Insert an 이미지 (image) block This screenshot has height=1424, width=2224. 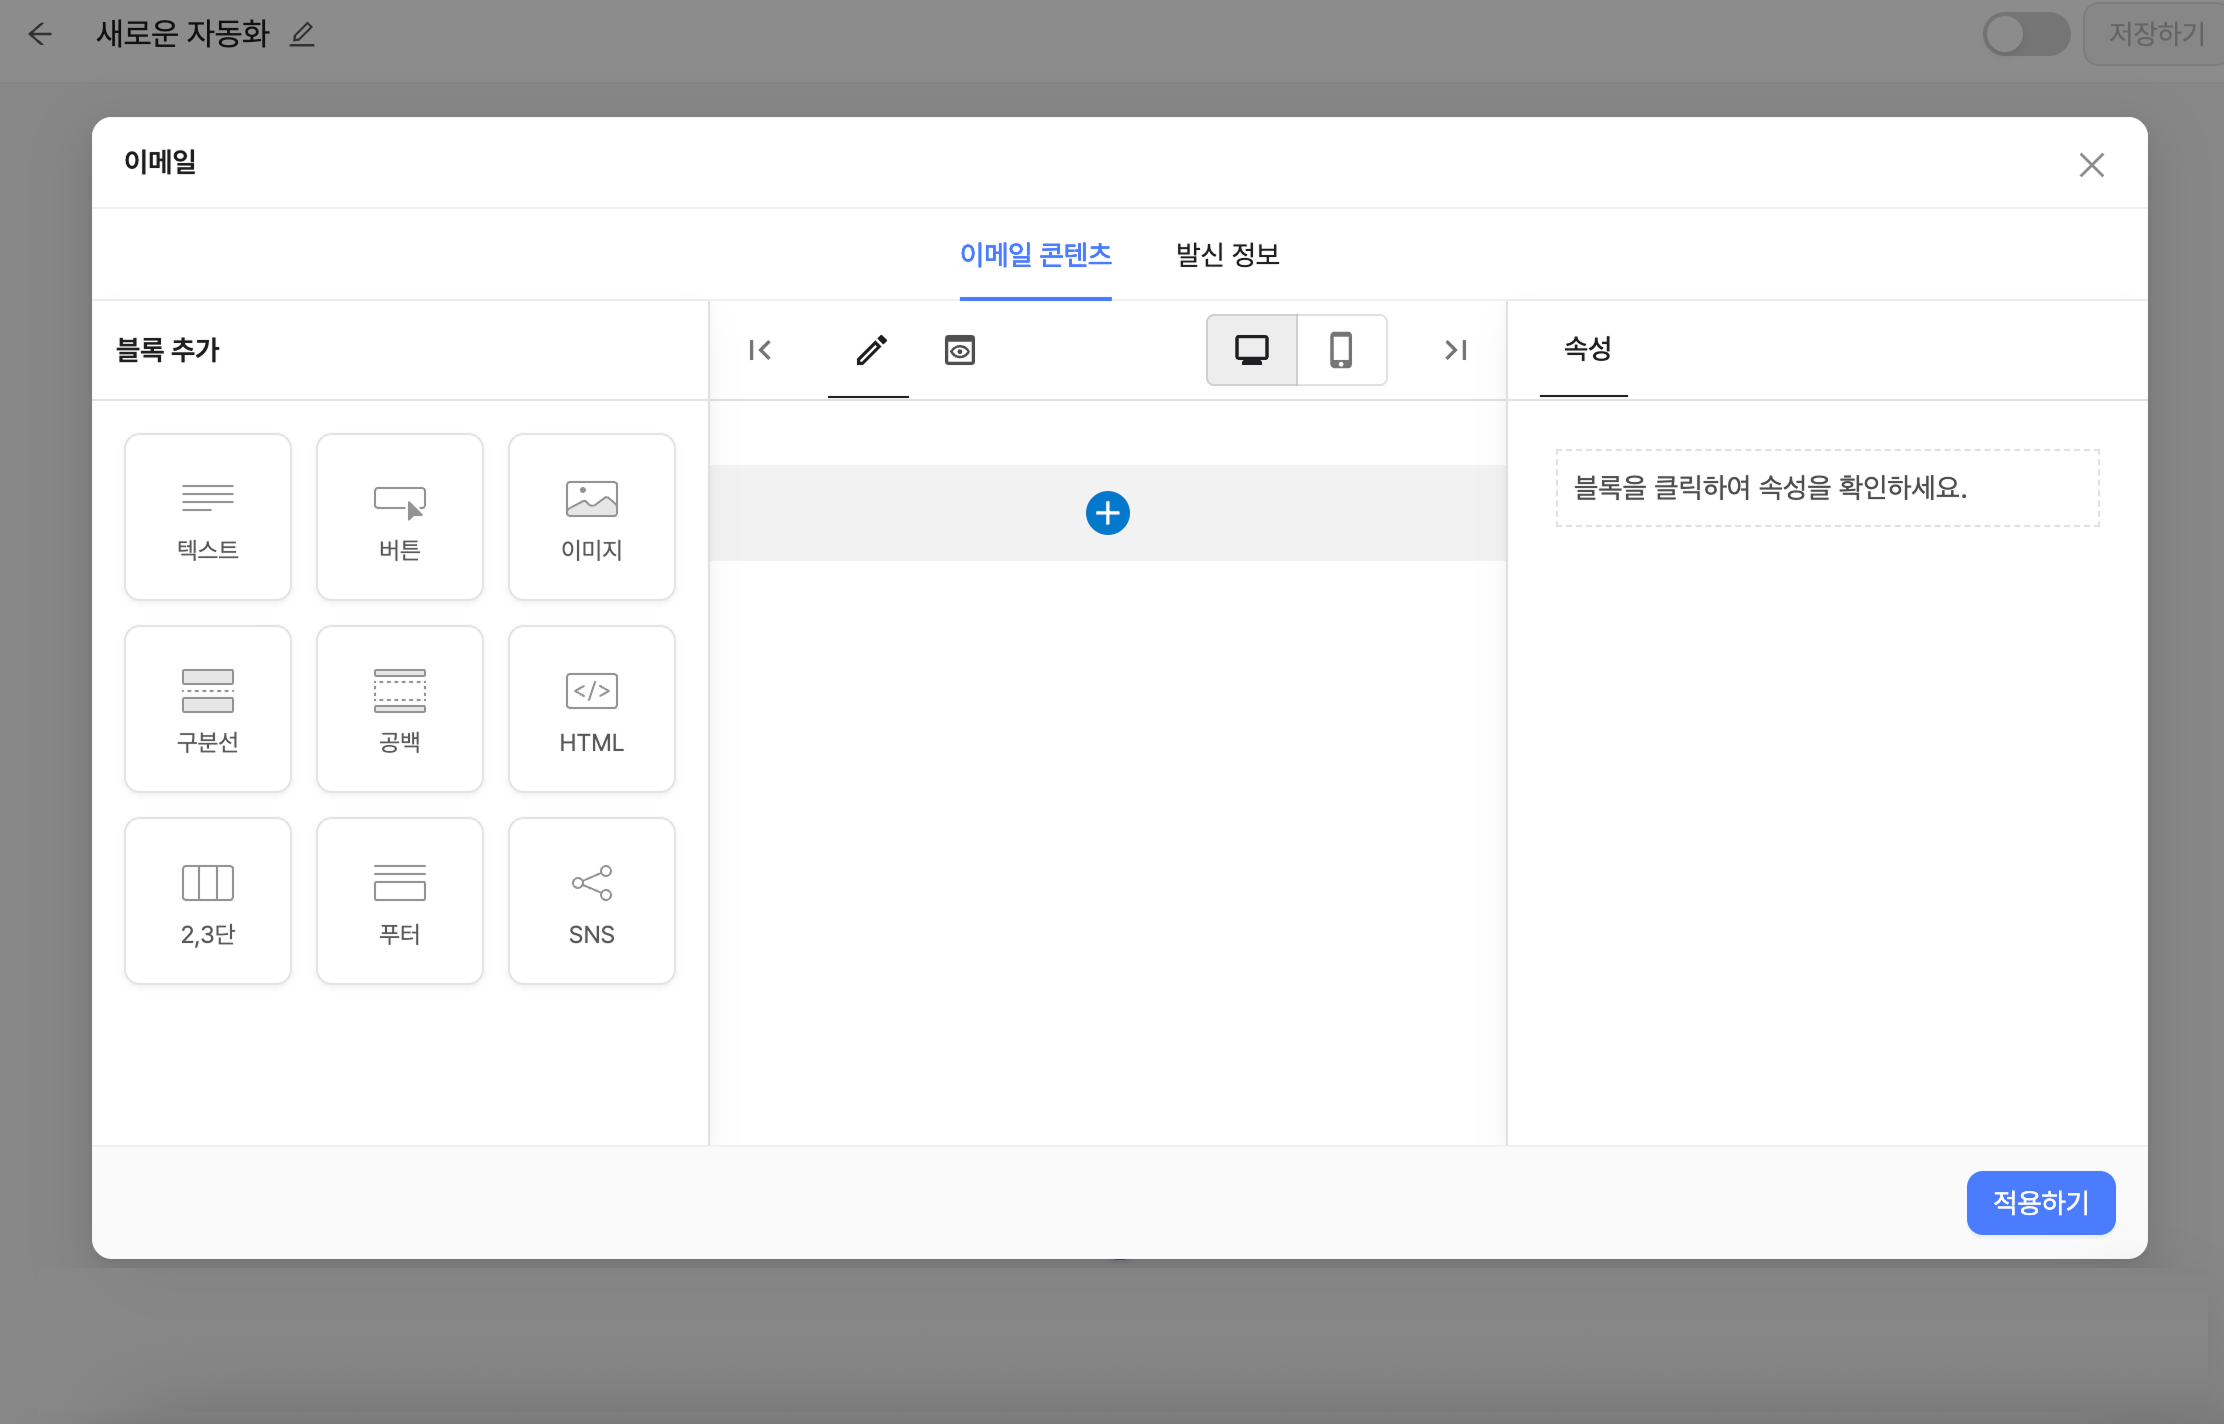(592, 517)
